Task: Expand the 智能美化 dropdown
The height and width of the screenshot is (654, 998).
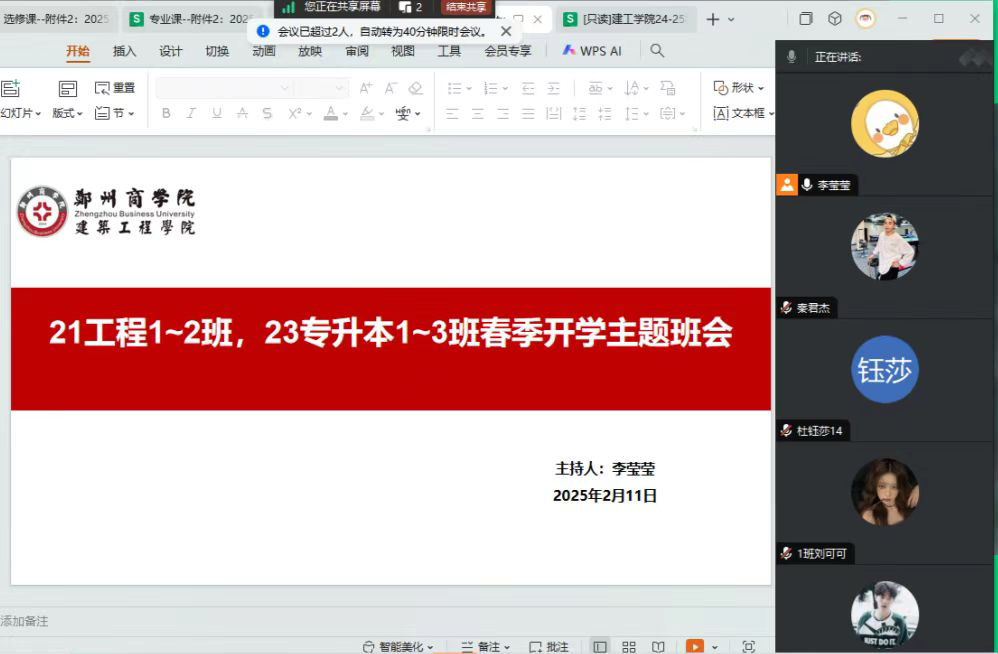Action: tap(398, 646)
